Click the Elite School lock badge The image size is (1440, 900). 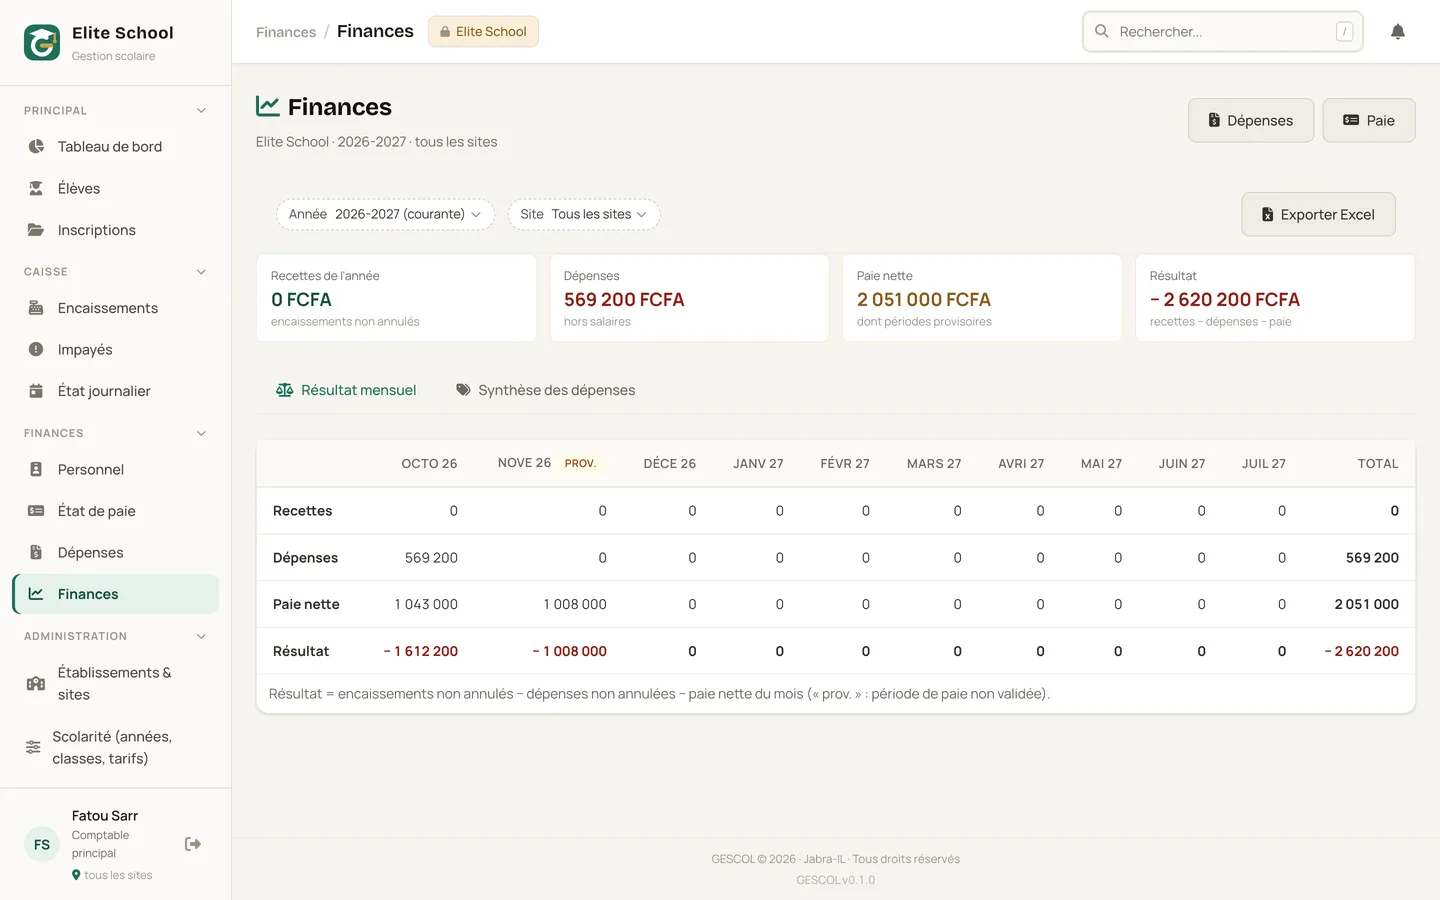pyautogui.click(x=483, y=31)
